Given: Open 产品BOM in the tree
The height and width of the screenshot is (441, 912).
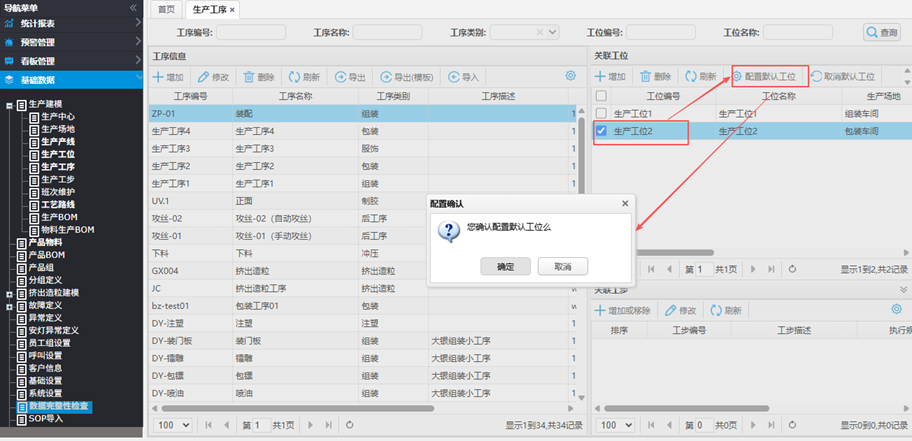Looking at the screenshot, I should coord(47,255).
